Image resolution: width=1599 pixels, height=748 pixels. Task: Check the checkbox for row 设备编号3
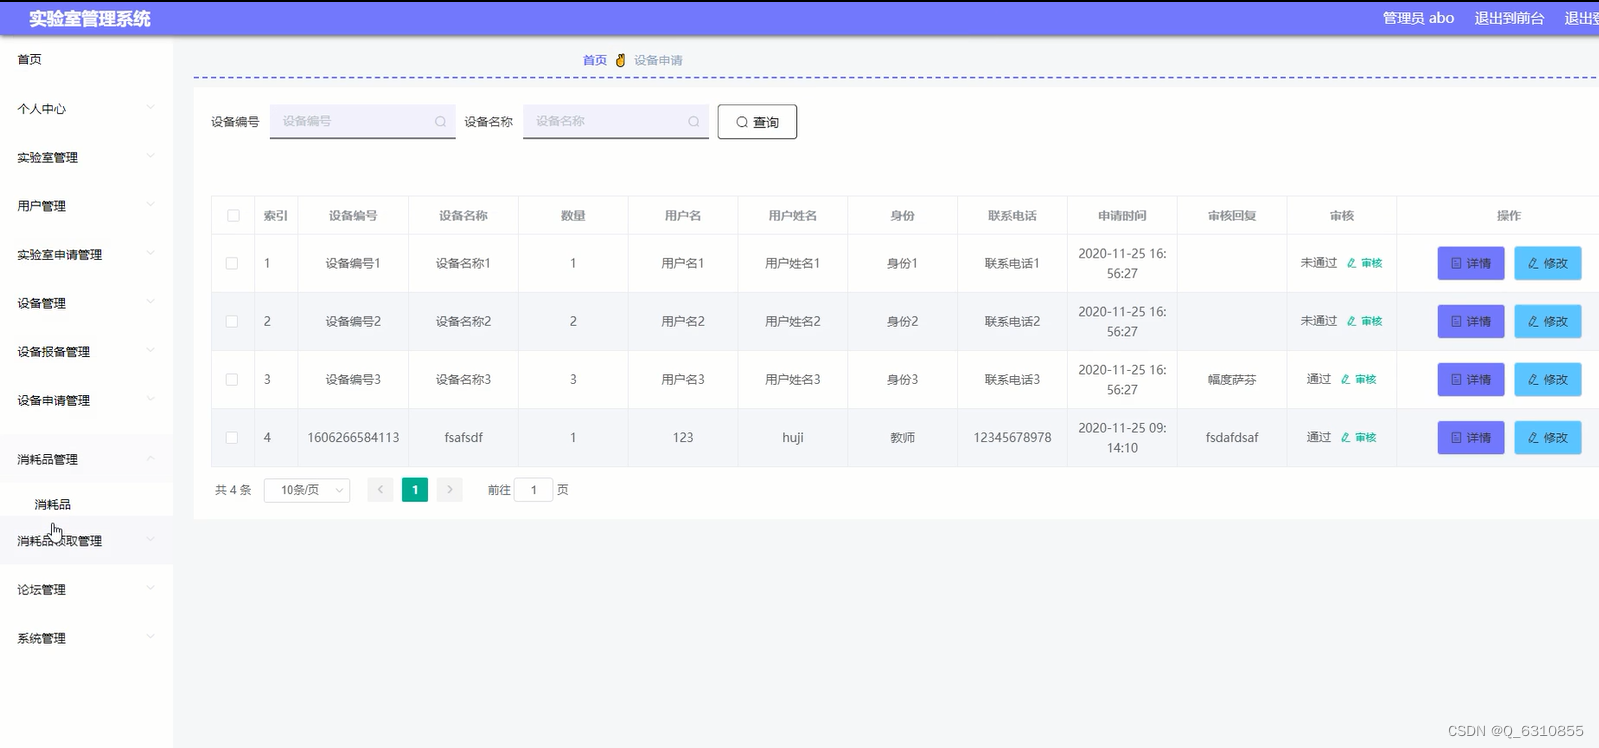(232, 379)
